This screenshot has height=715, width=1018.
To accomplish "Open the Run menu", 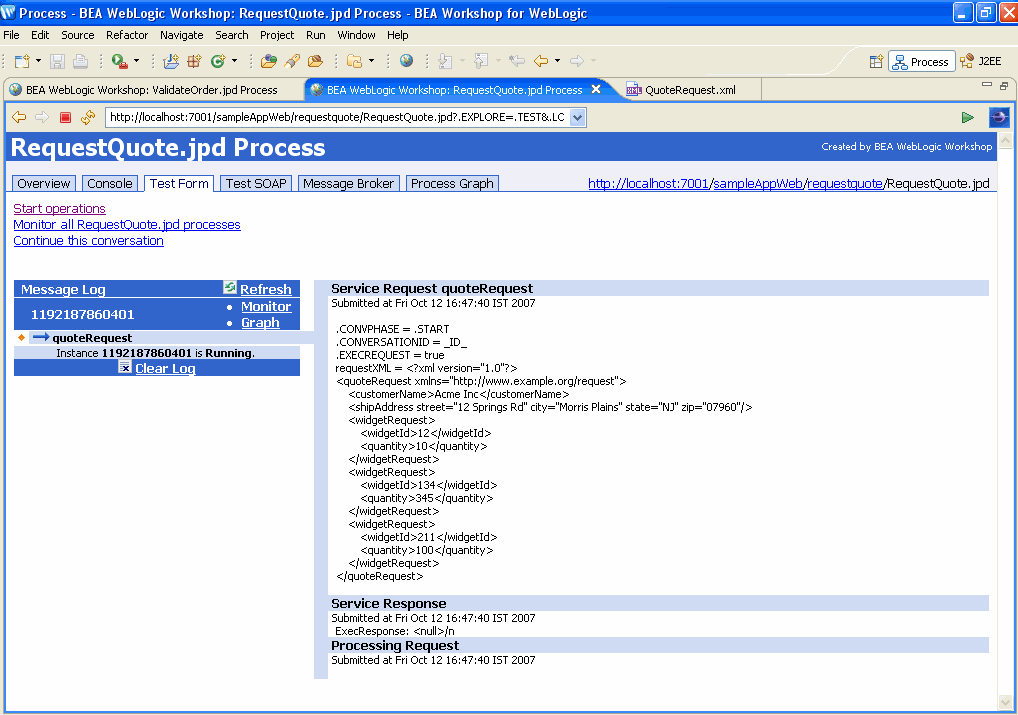I will point(316,35).
